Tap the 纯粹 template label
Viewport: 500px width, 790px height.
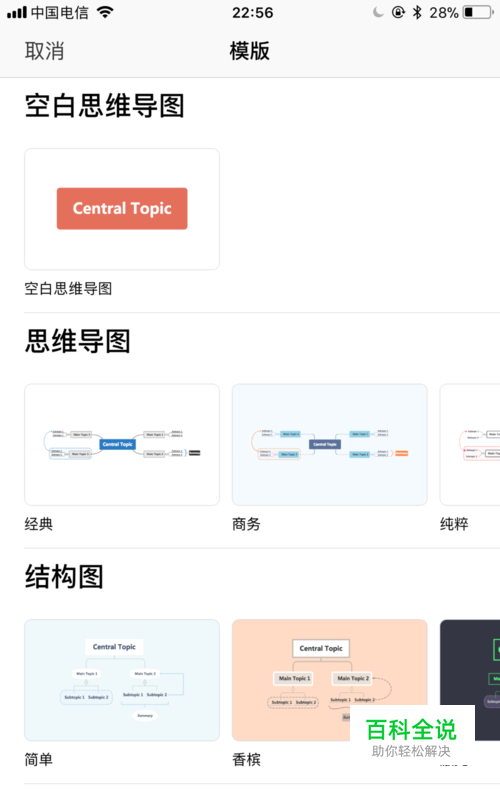click(454, 524)
